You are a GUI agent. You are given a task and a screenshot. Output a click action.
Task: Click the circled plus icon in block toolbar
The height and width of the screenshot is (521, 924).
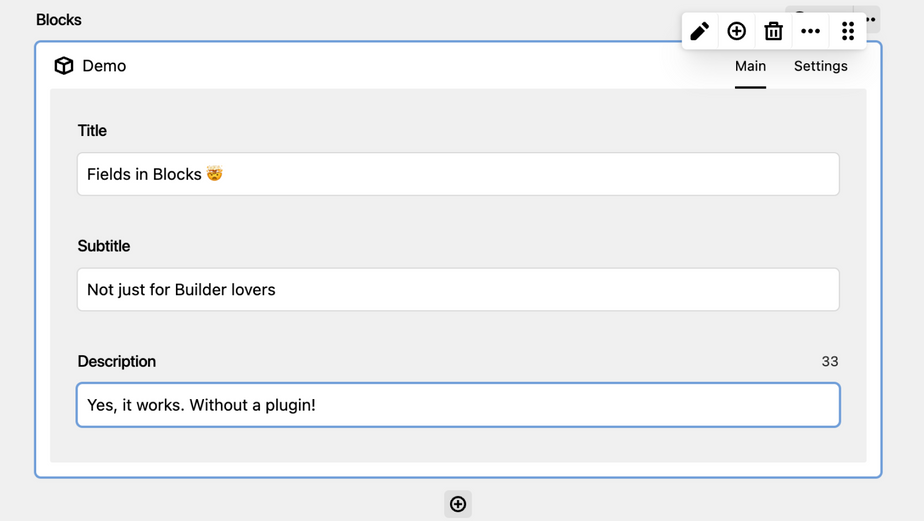point(737,31)
